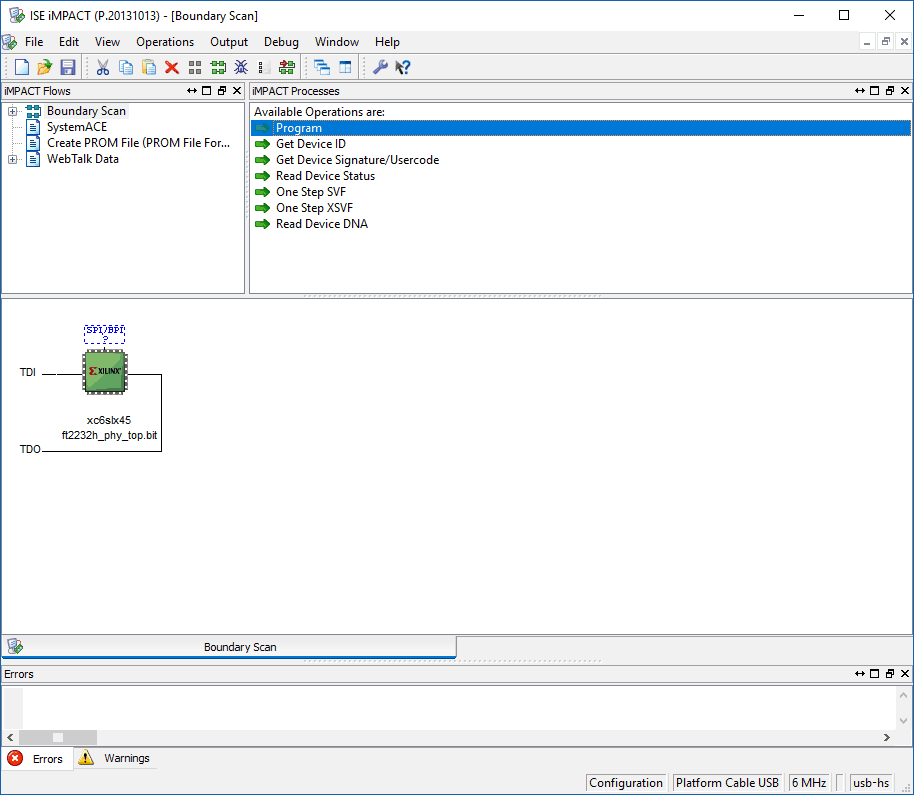Click the Cut scissors toolbar icon
This screenshot has width=914, height=795.
point(102,67)
